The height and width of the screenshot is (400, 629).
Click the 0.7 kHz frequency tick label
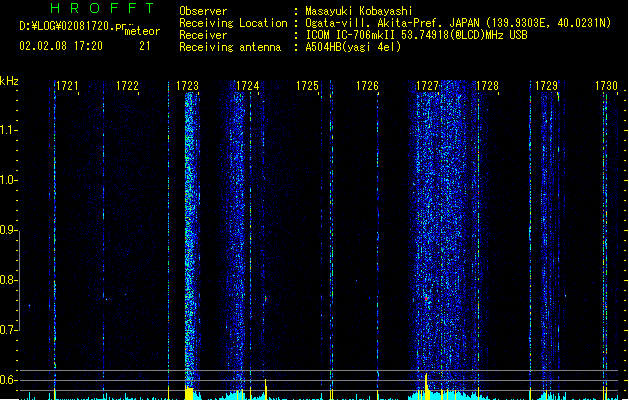[8, 330]
